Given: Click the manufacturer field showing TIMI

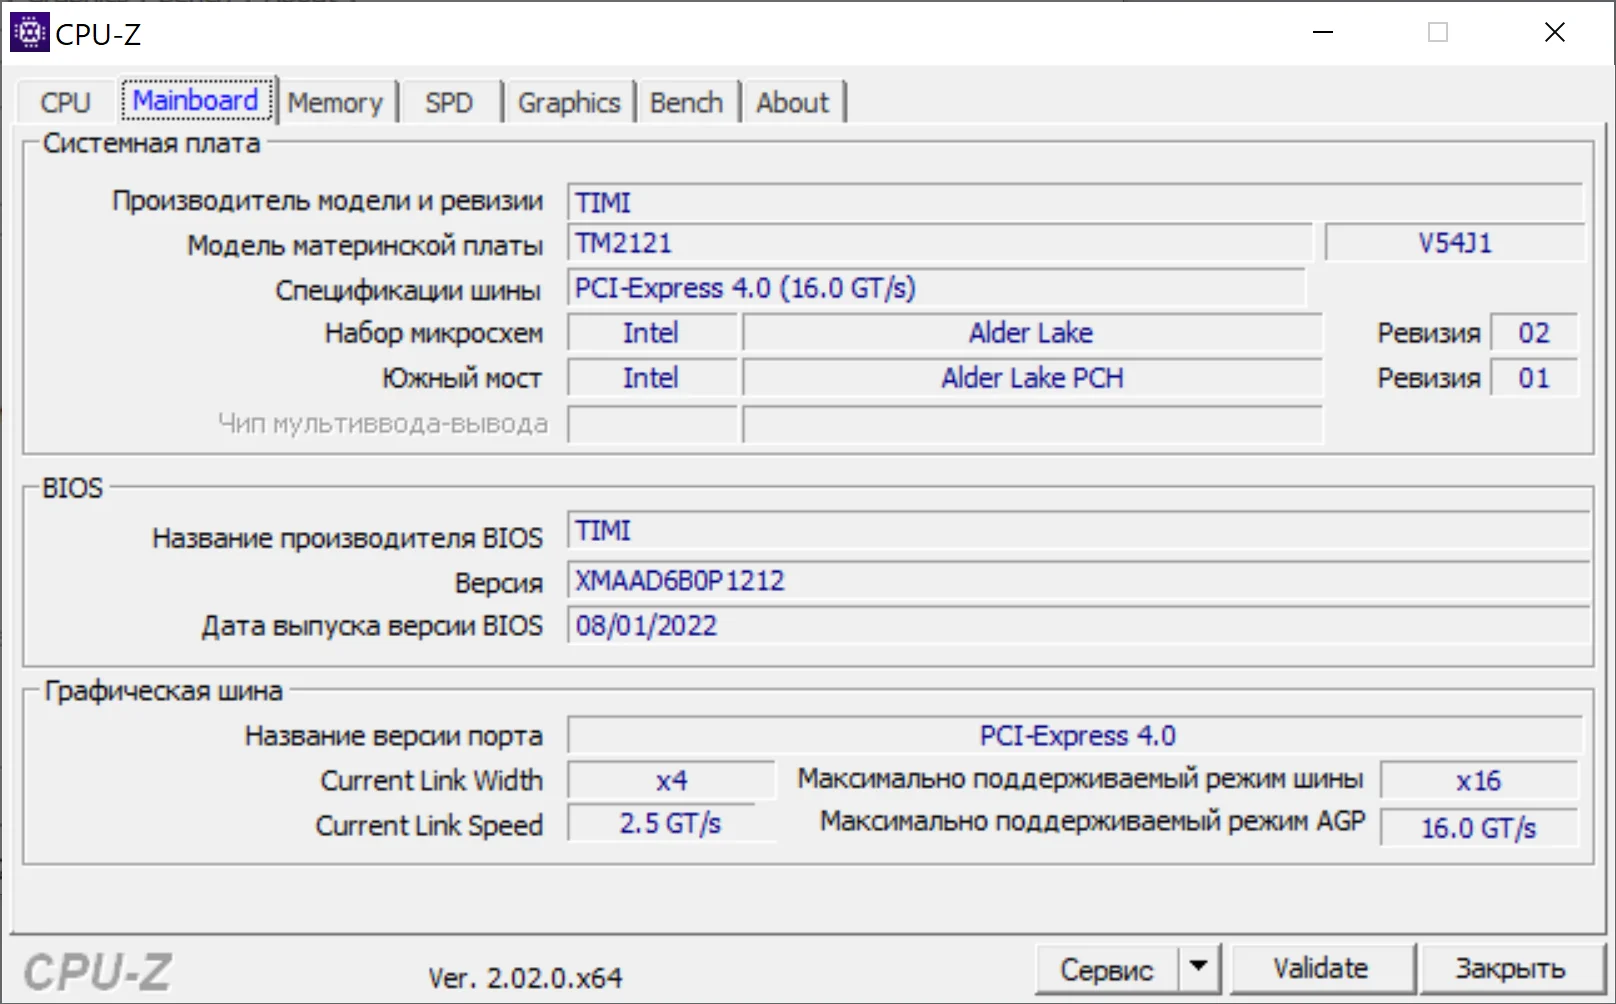Looking at the screenshot, I should (x=1076, y=203).
